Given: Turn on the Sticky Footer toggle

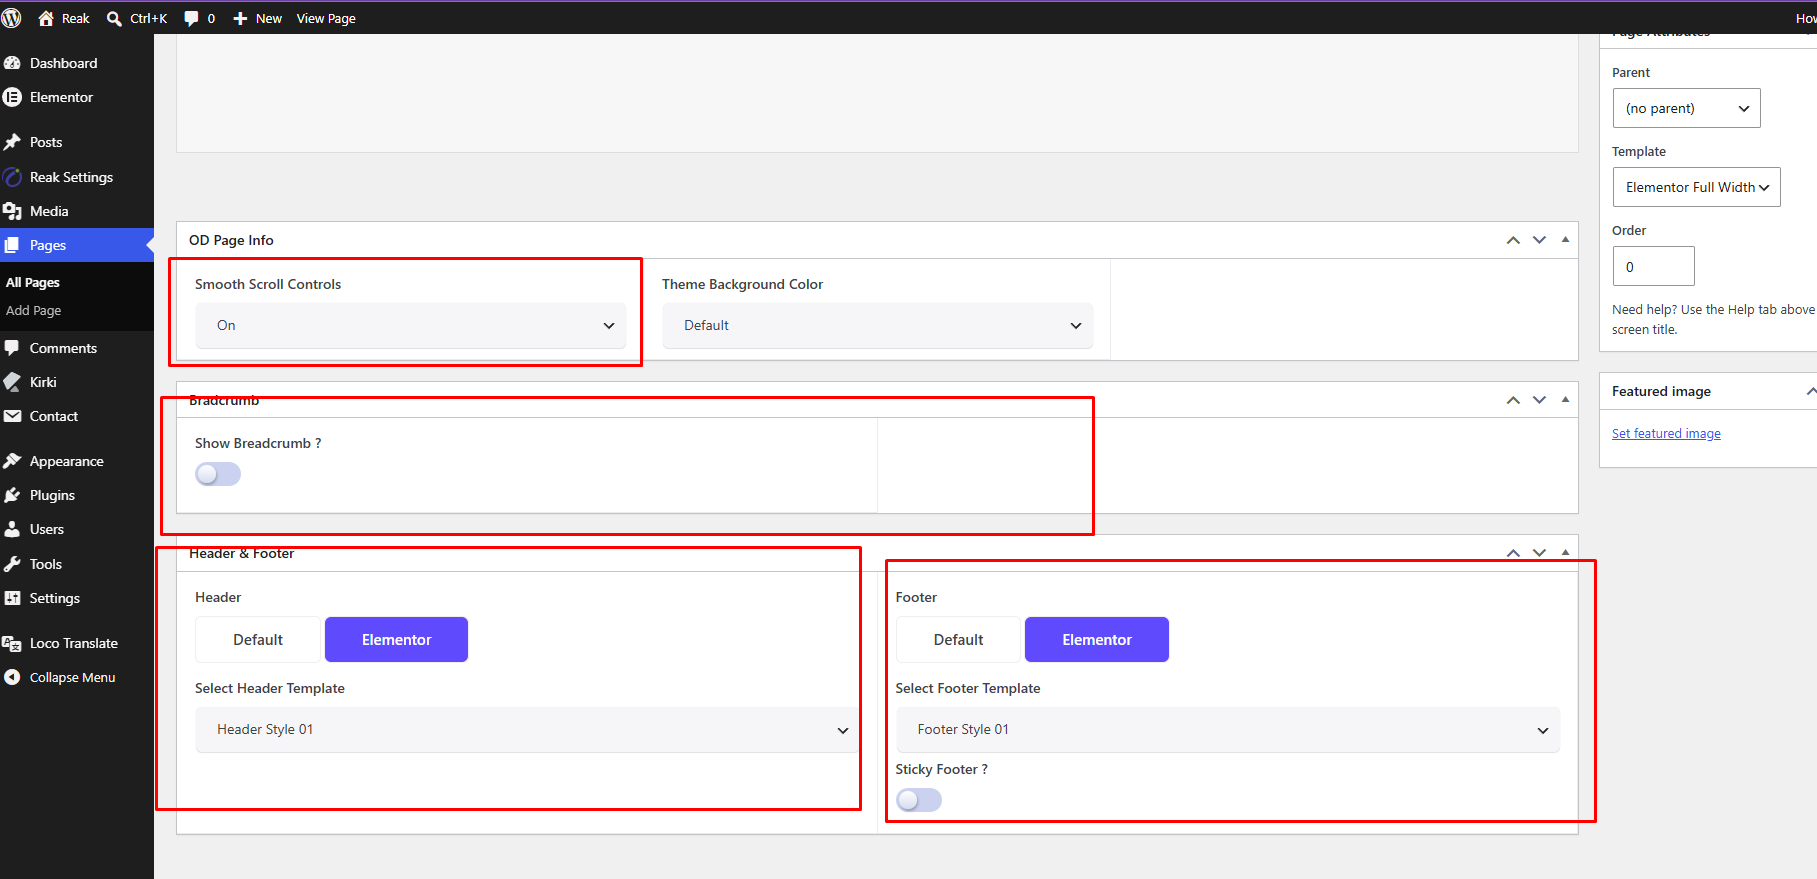Looking at the screenshot, I should pos(919,800).
